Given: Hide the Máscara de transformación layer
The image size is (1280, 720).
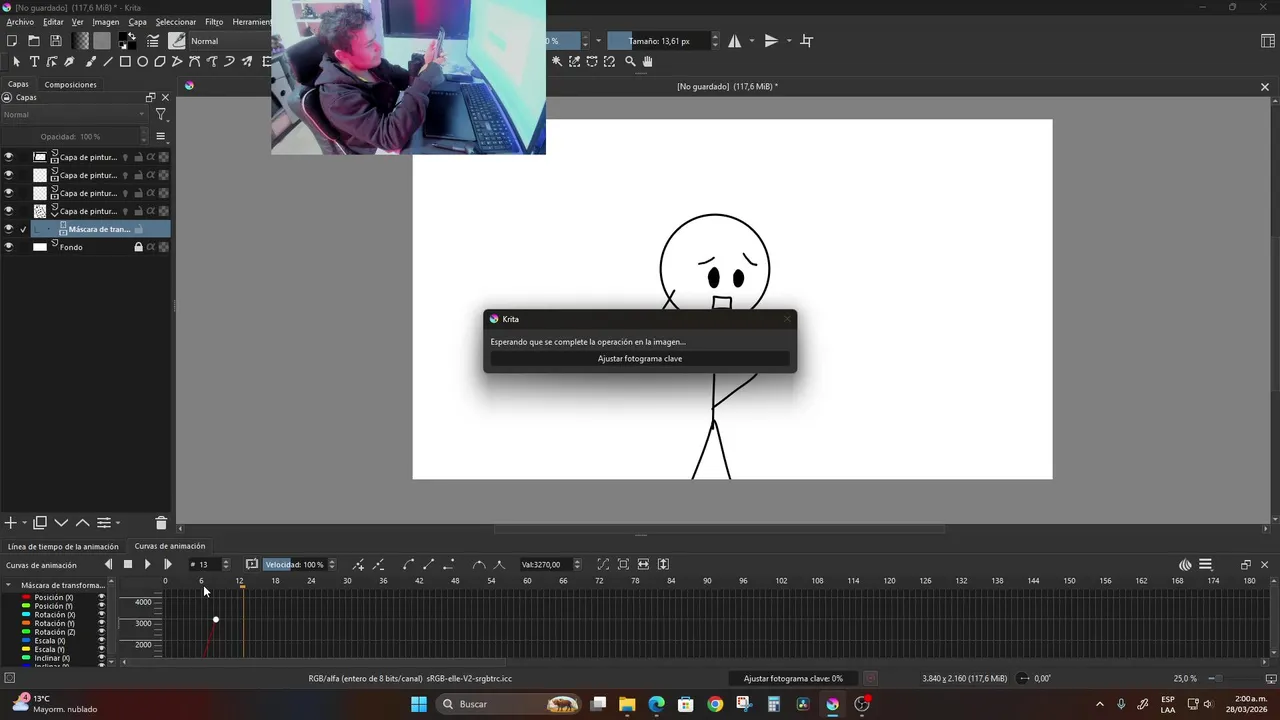Looking at the screenshot, I should (x=9, y=229).
